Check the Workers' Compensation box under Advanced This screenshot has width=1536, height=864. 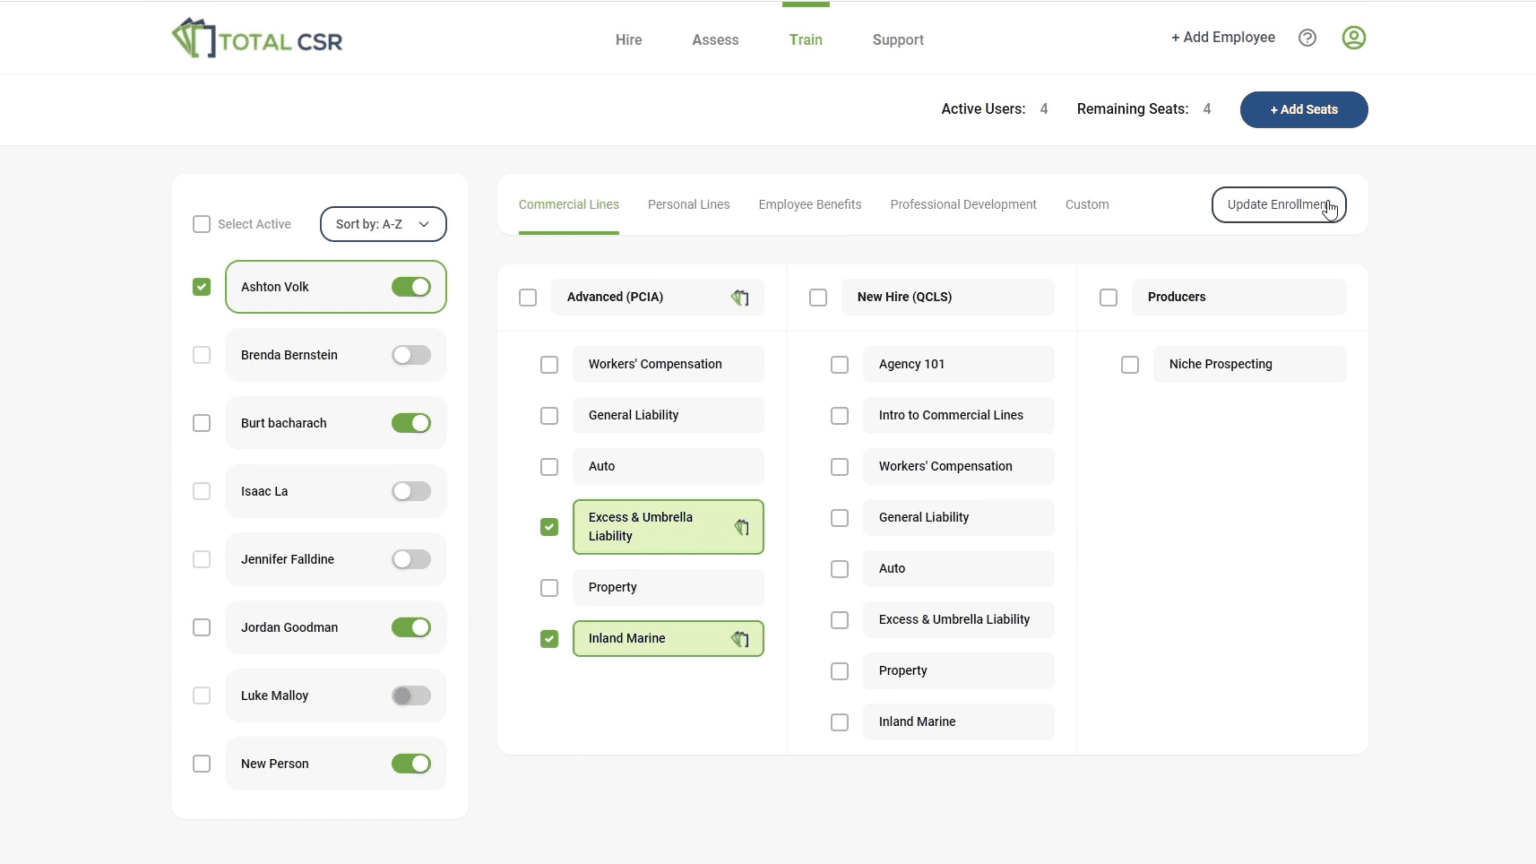(x=549, y=365)
